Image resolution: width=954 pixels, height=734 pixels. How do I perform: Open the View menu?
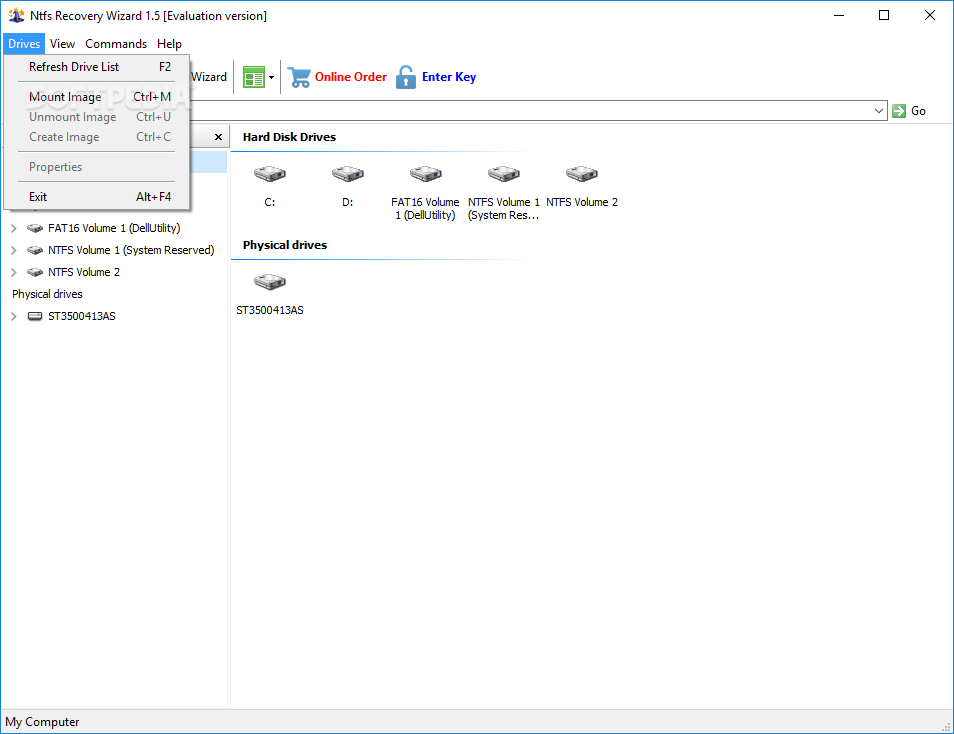click(62, 44)
